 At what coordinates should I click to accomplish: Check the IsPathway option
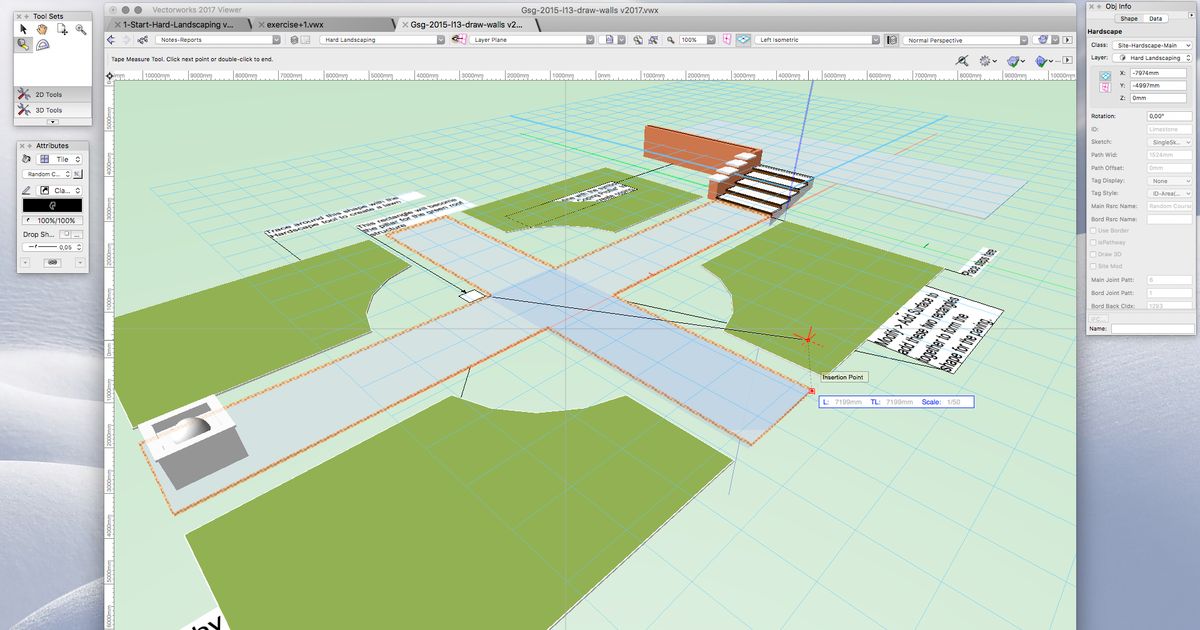(x=1094, y=242)
